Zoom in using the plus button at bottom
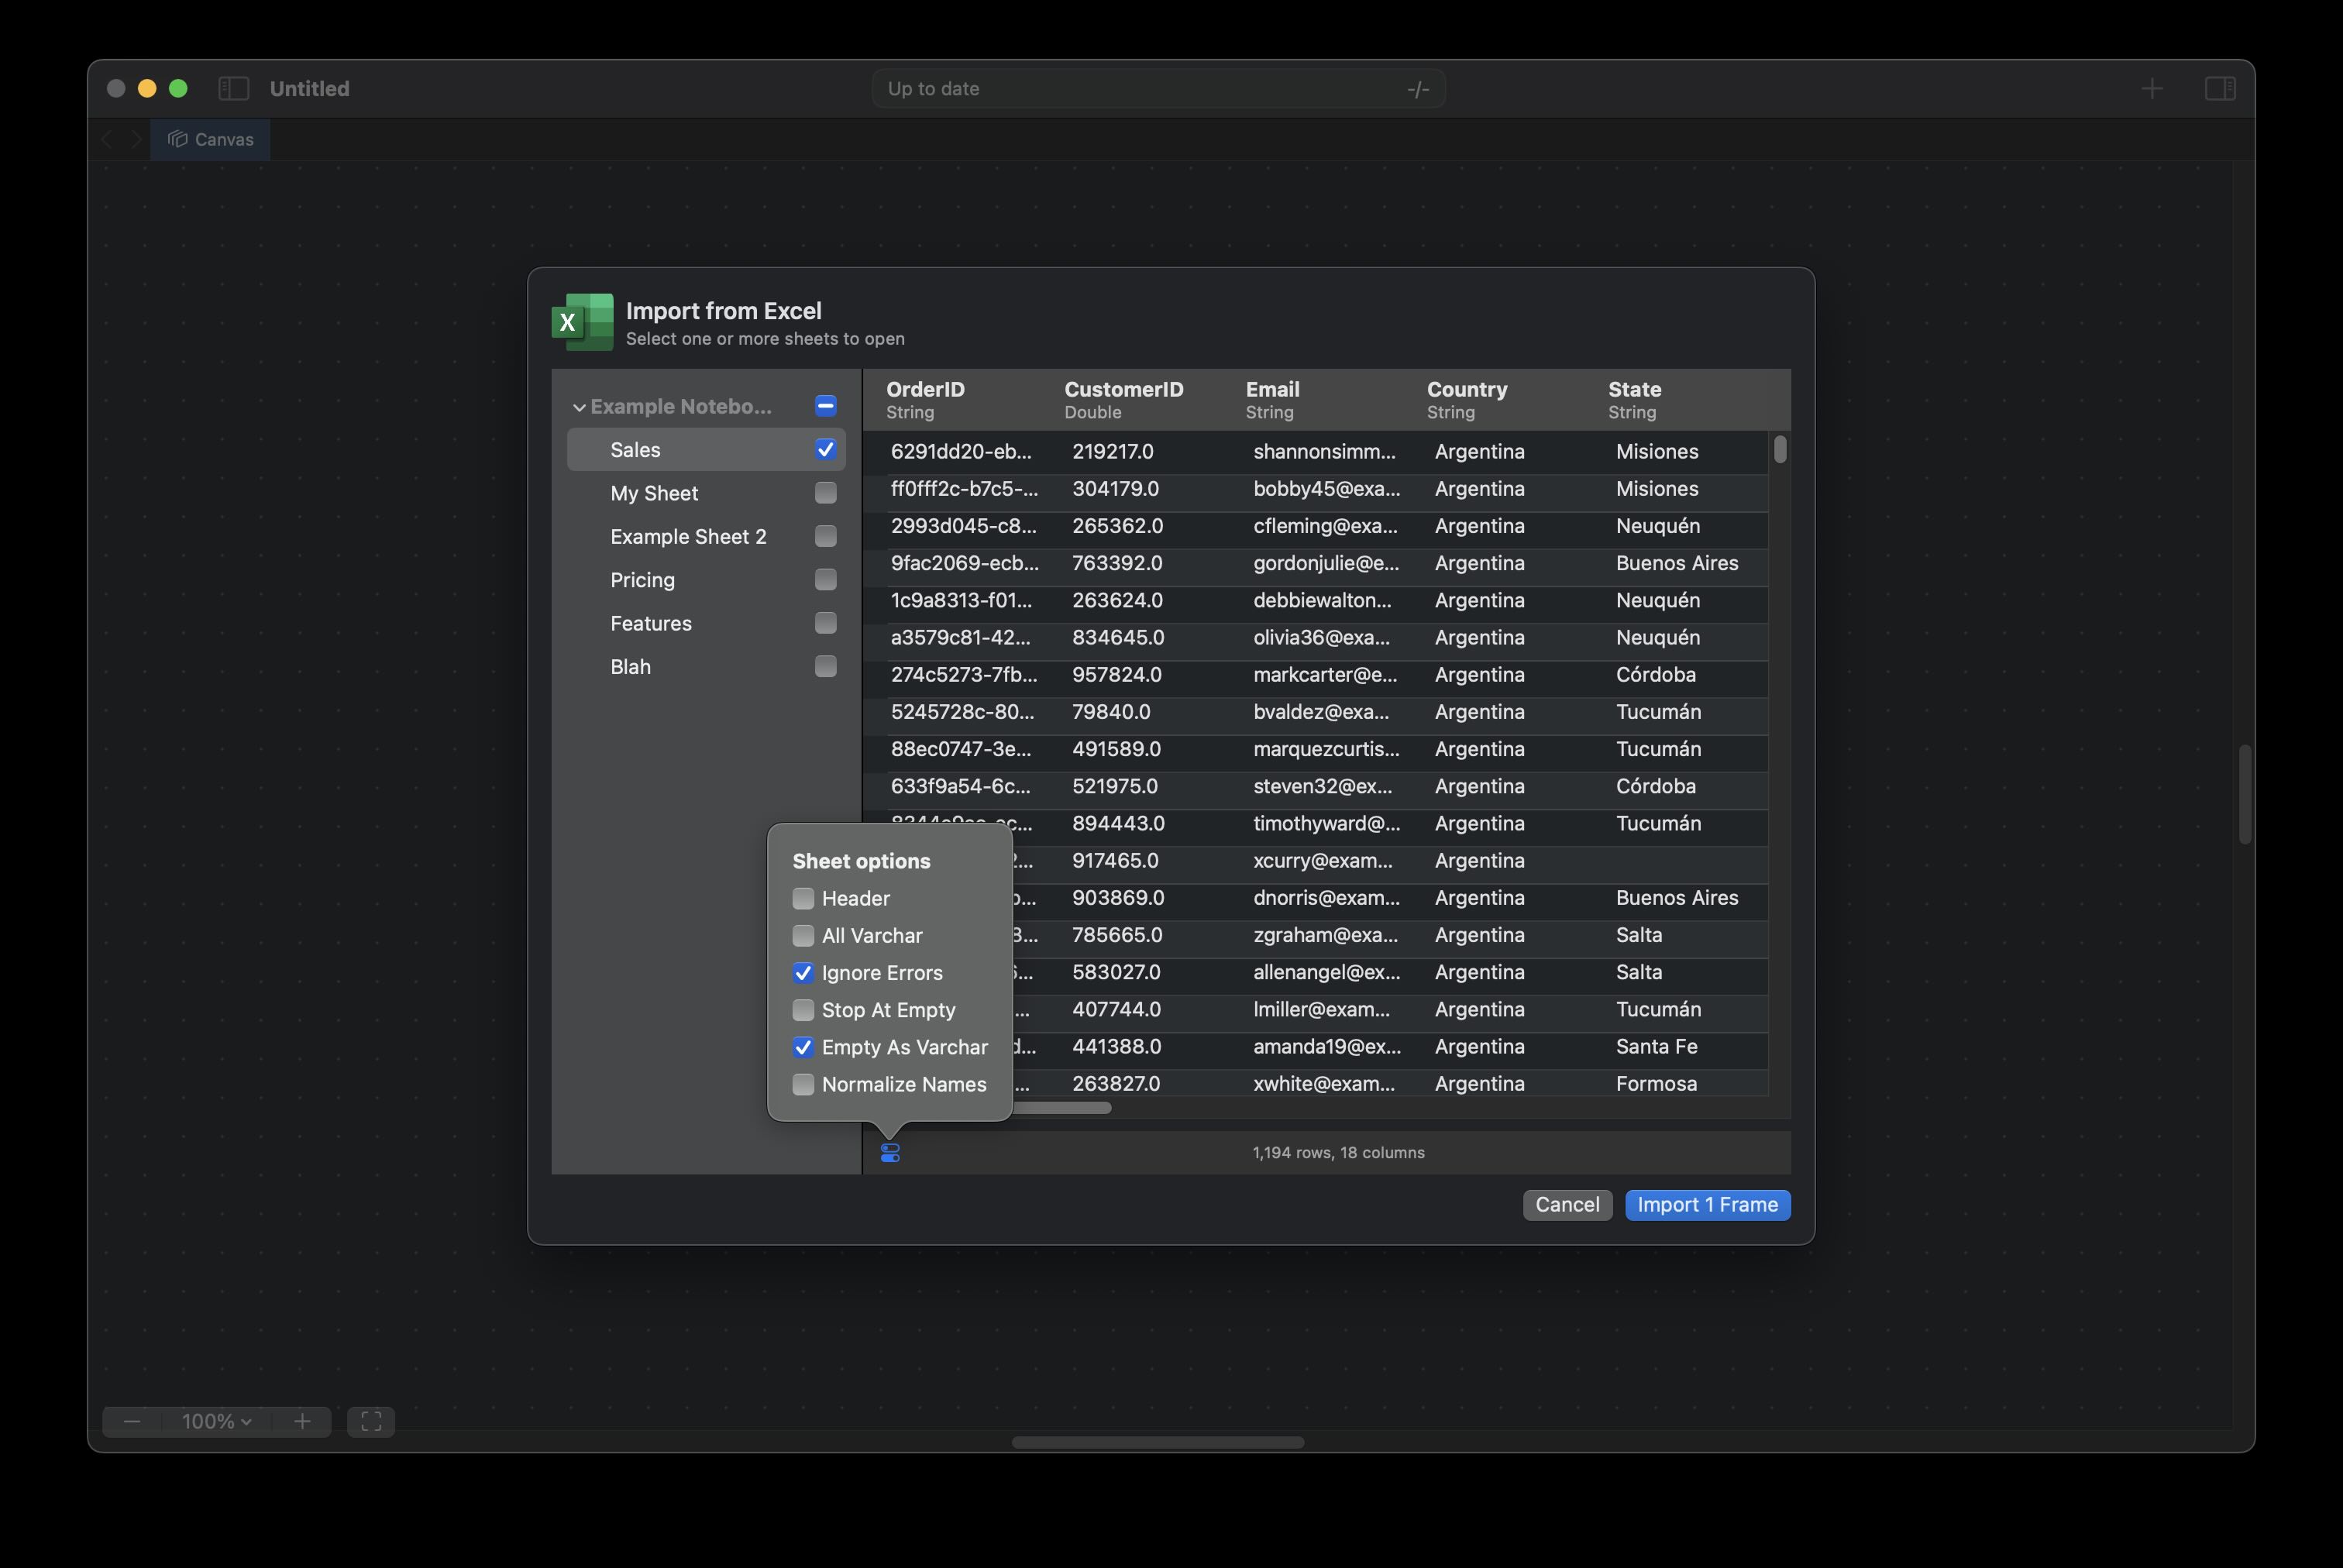2343x1568 pixels. click(x=302, y=1421)
